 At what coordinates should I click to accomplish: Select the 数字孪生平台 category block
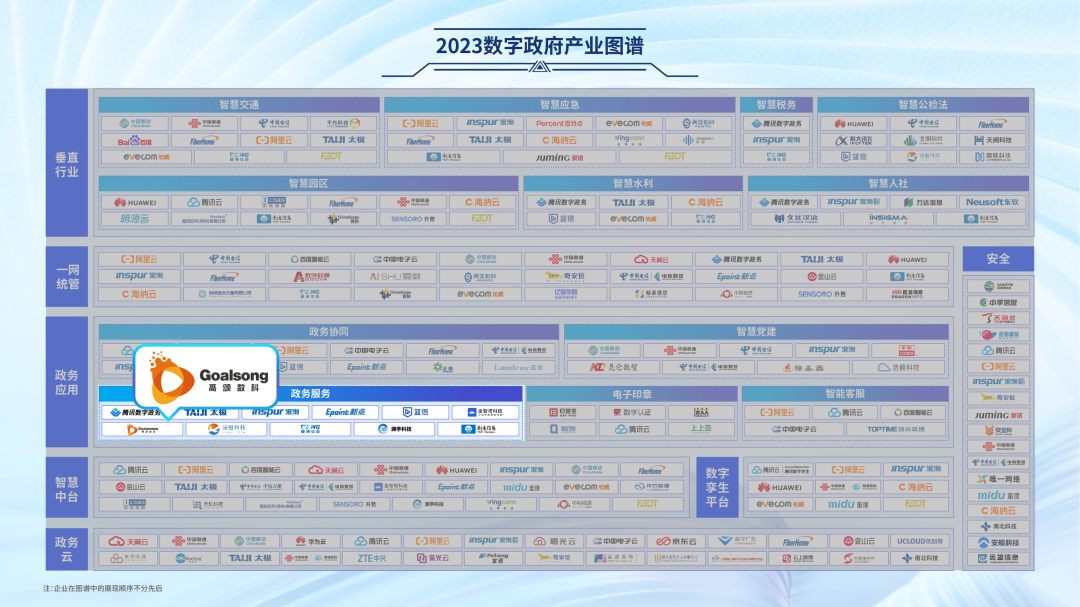[717, 487]
